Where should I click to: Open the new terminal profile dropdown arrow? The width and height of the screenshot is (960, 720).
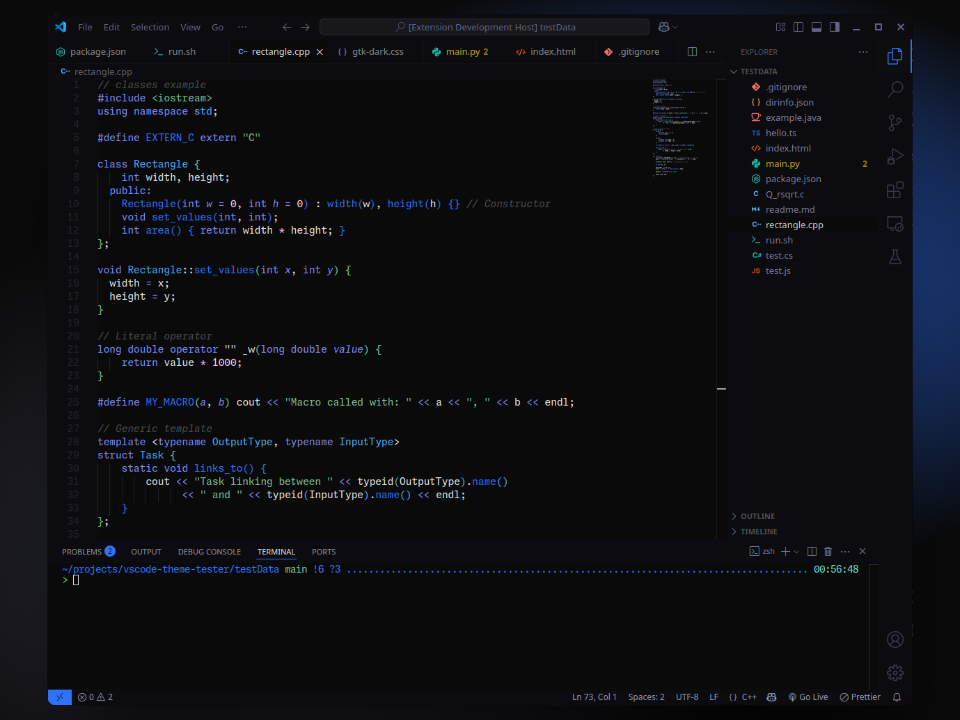(x=797, y=551)
